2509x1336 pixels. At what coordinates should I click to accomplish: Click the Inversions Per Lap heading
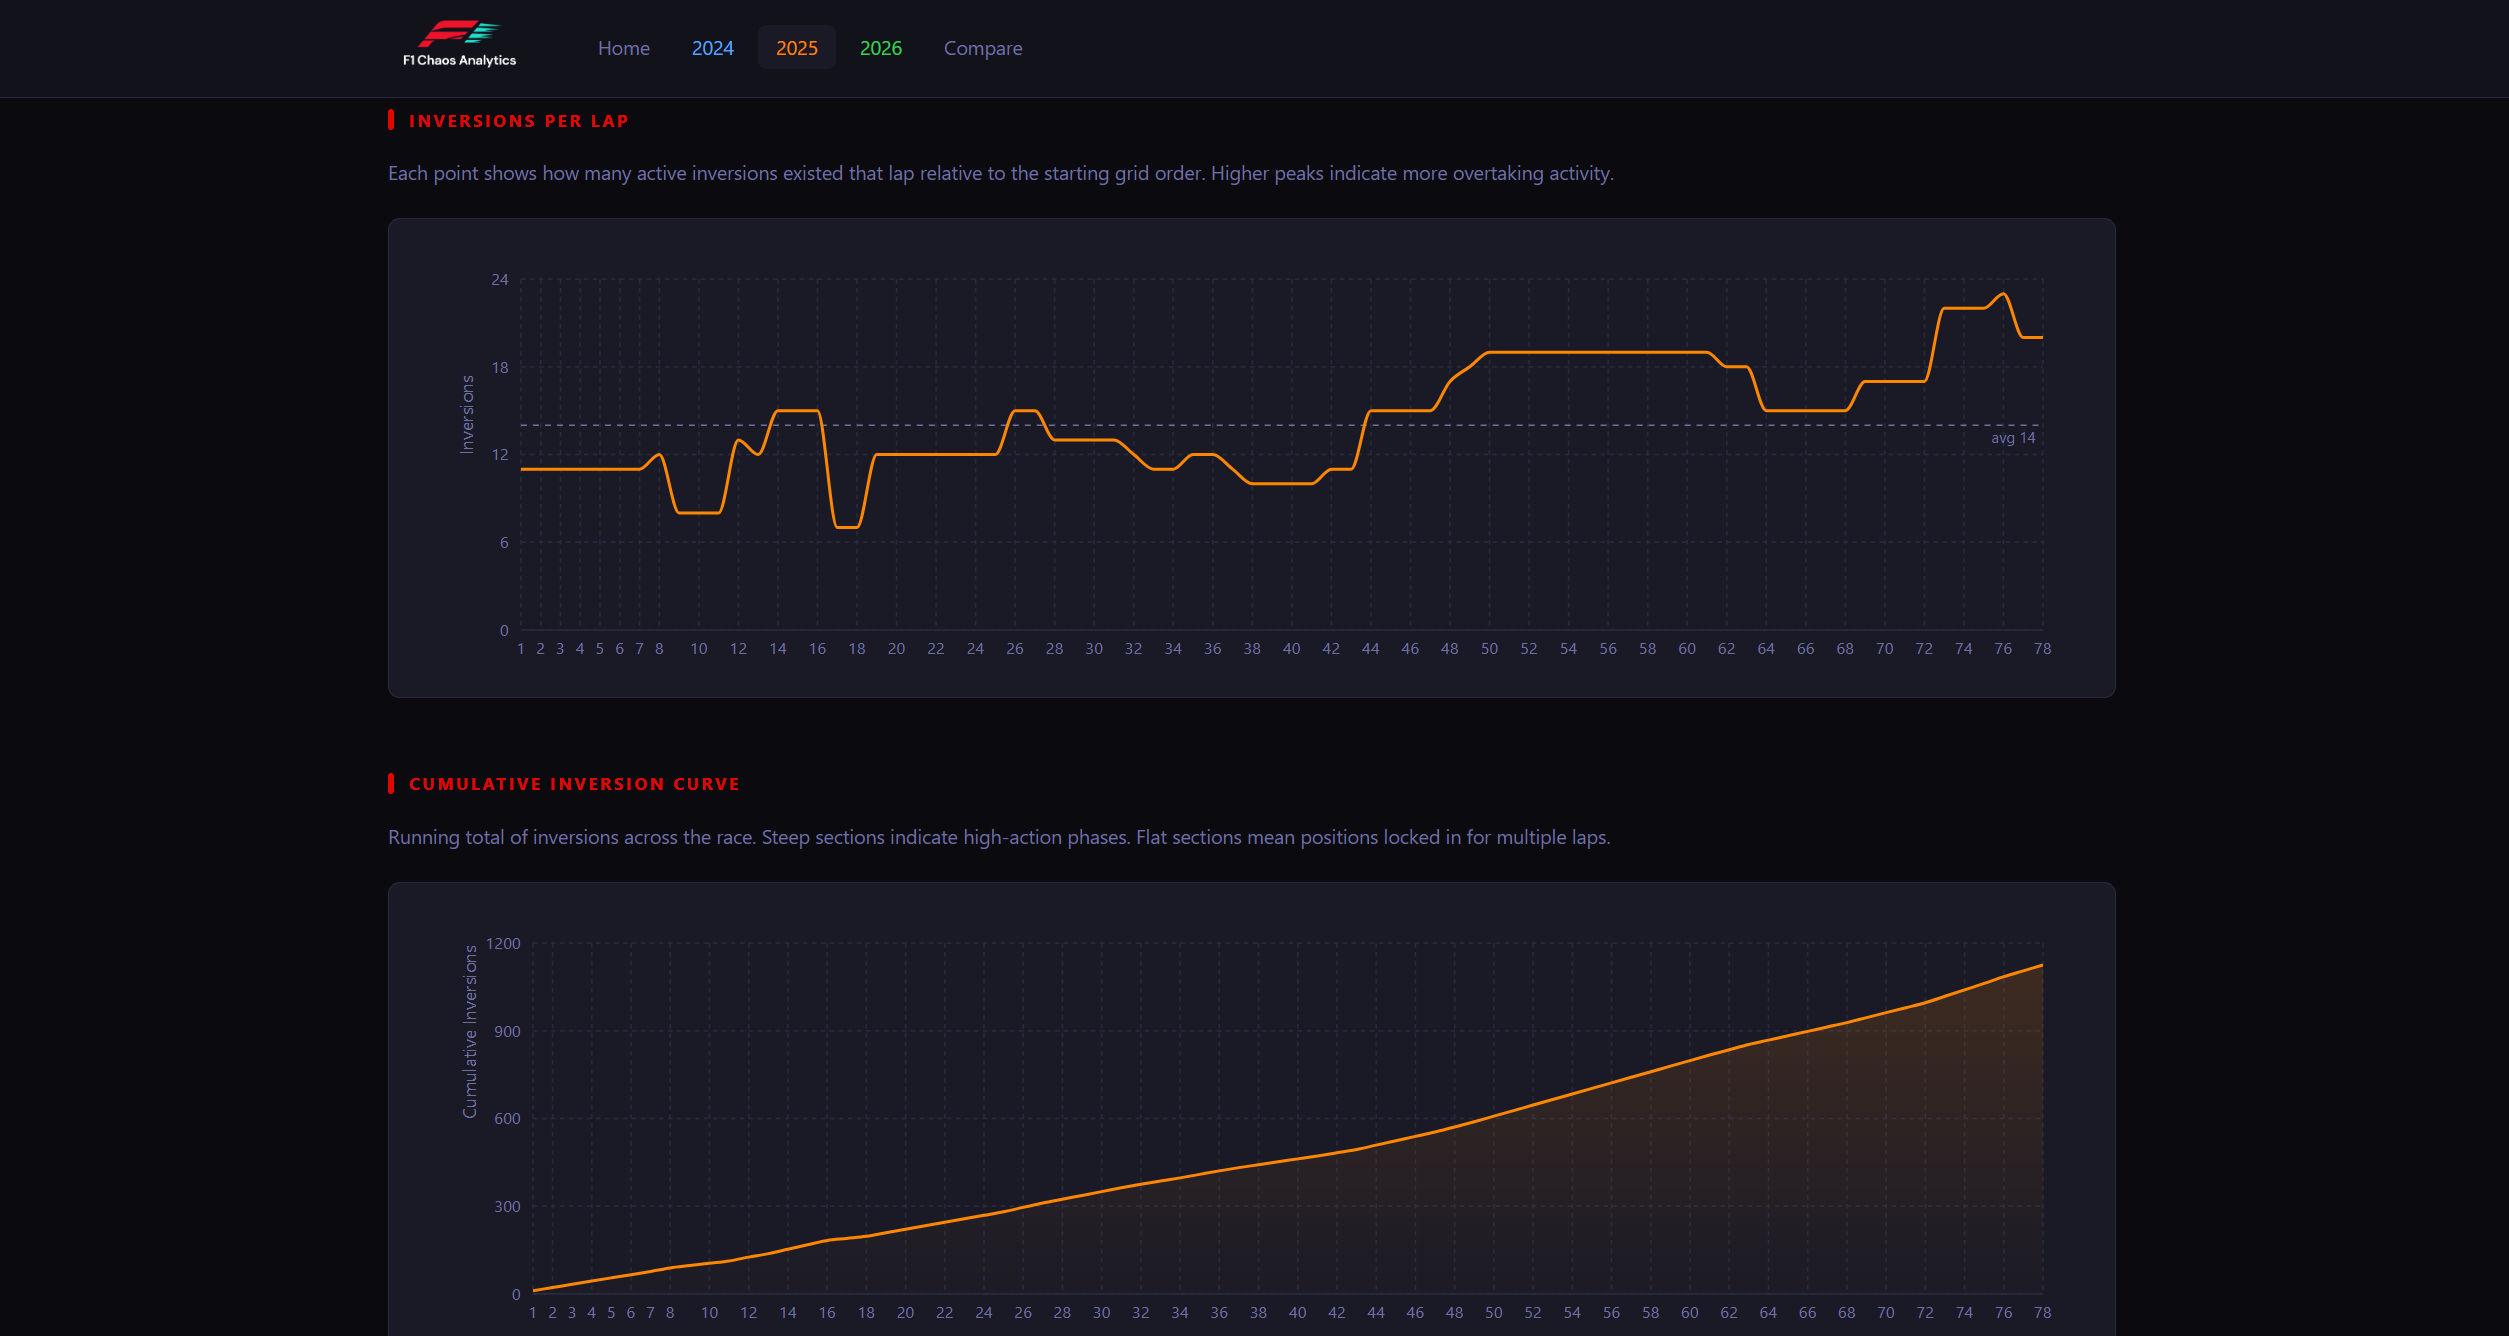pos(518,121)
